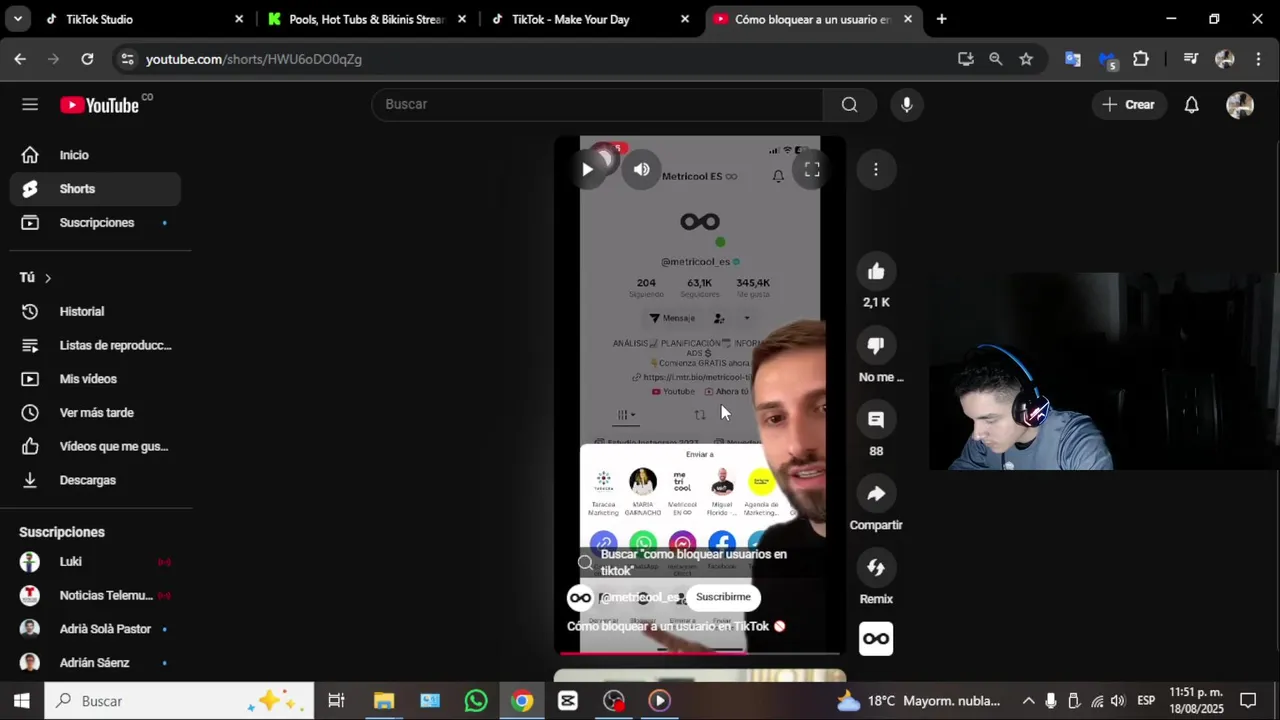Open the Google Translate extension icon

[x=1072, y=59]
